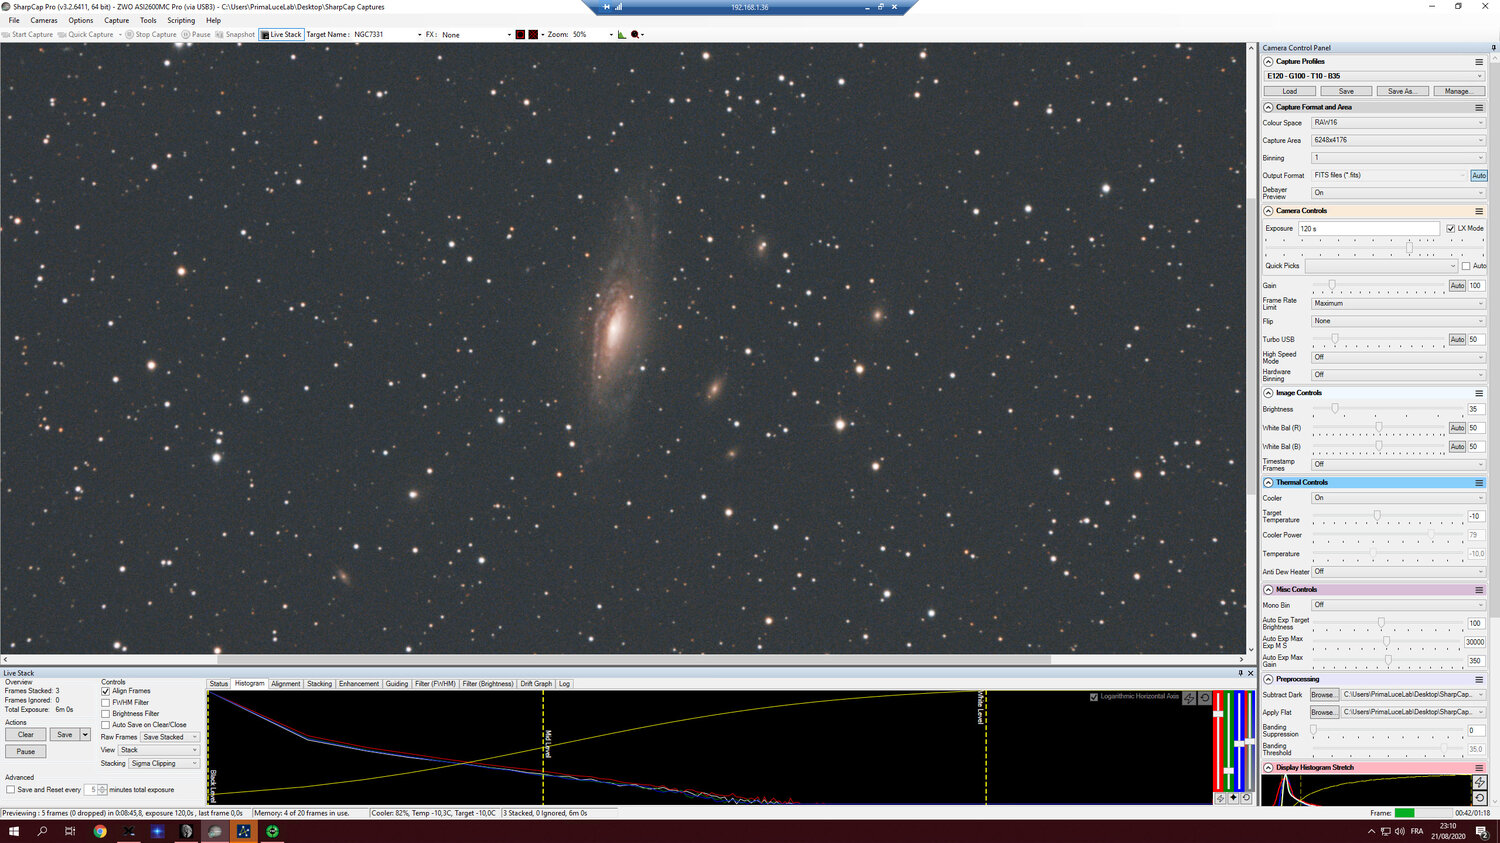Click the Live Stack Pause button
The width and height of the screenshot is (1500, 843).
click(26, 752)
